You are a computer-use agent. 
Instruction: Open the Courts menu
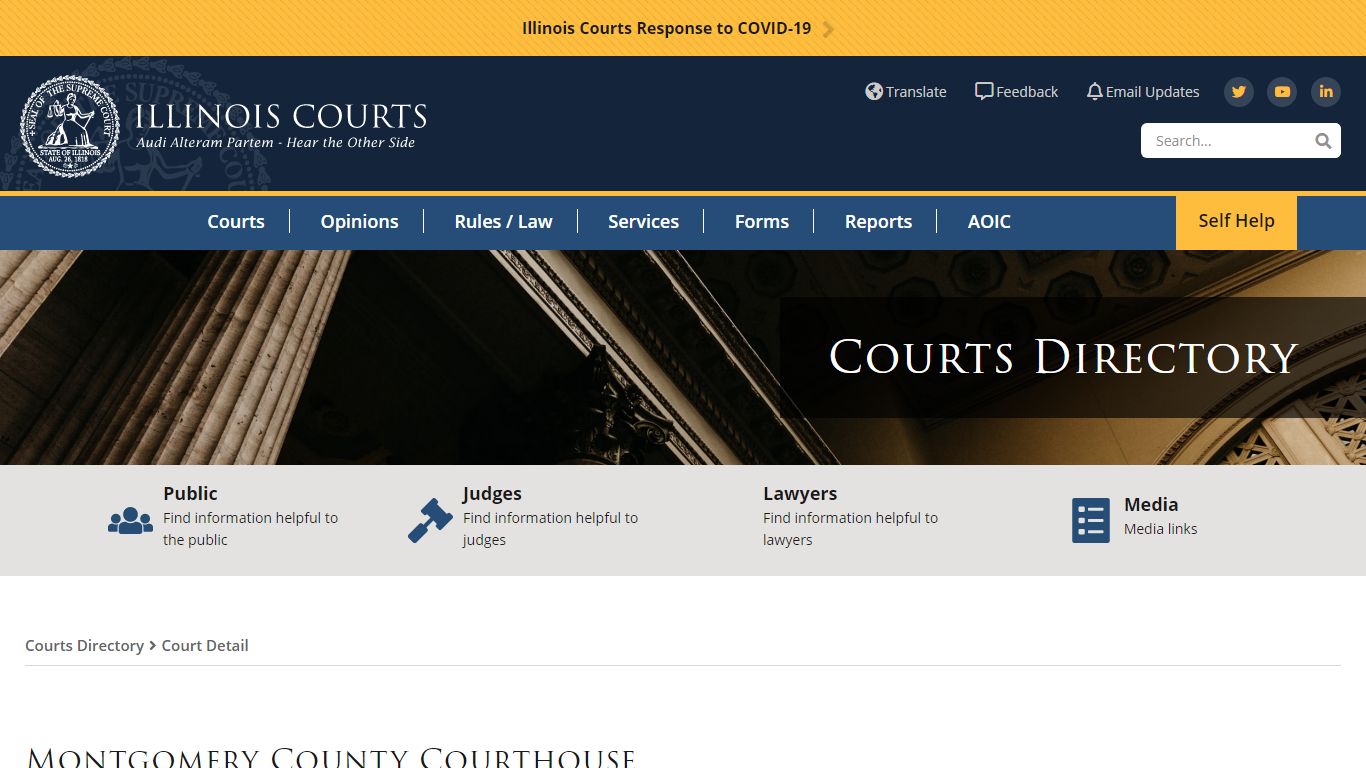coord(236,222)
